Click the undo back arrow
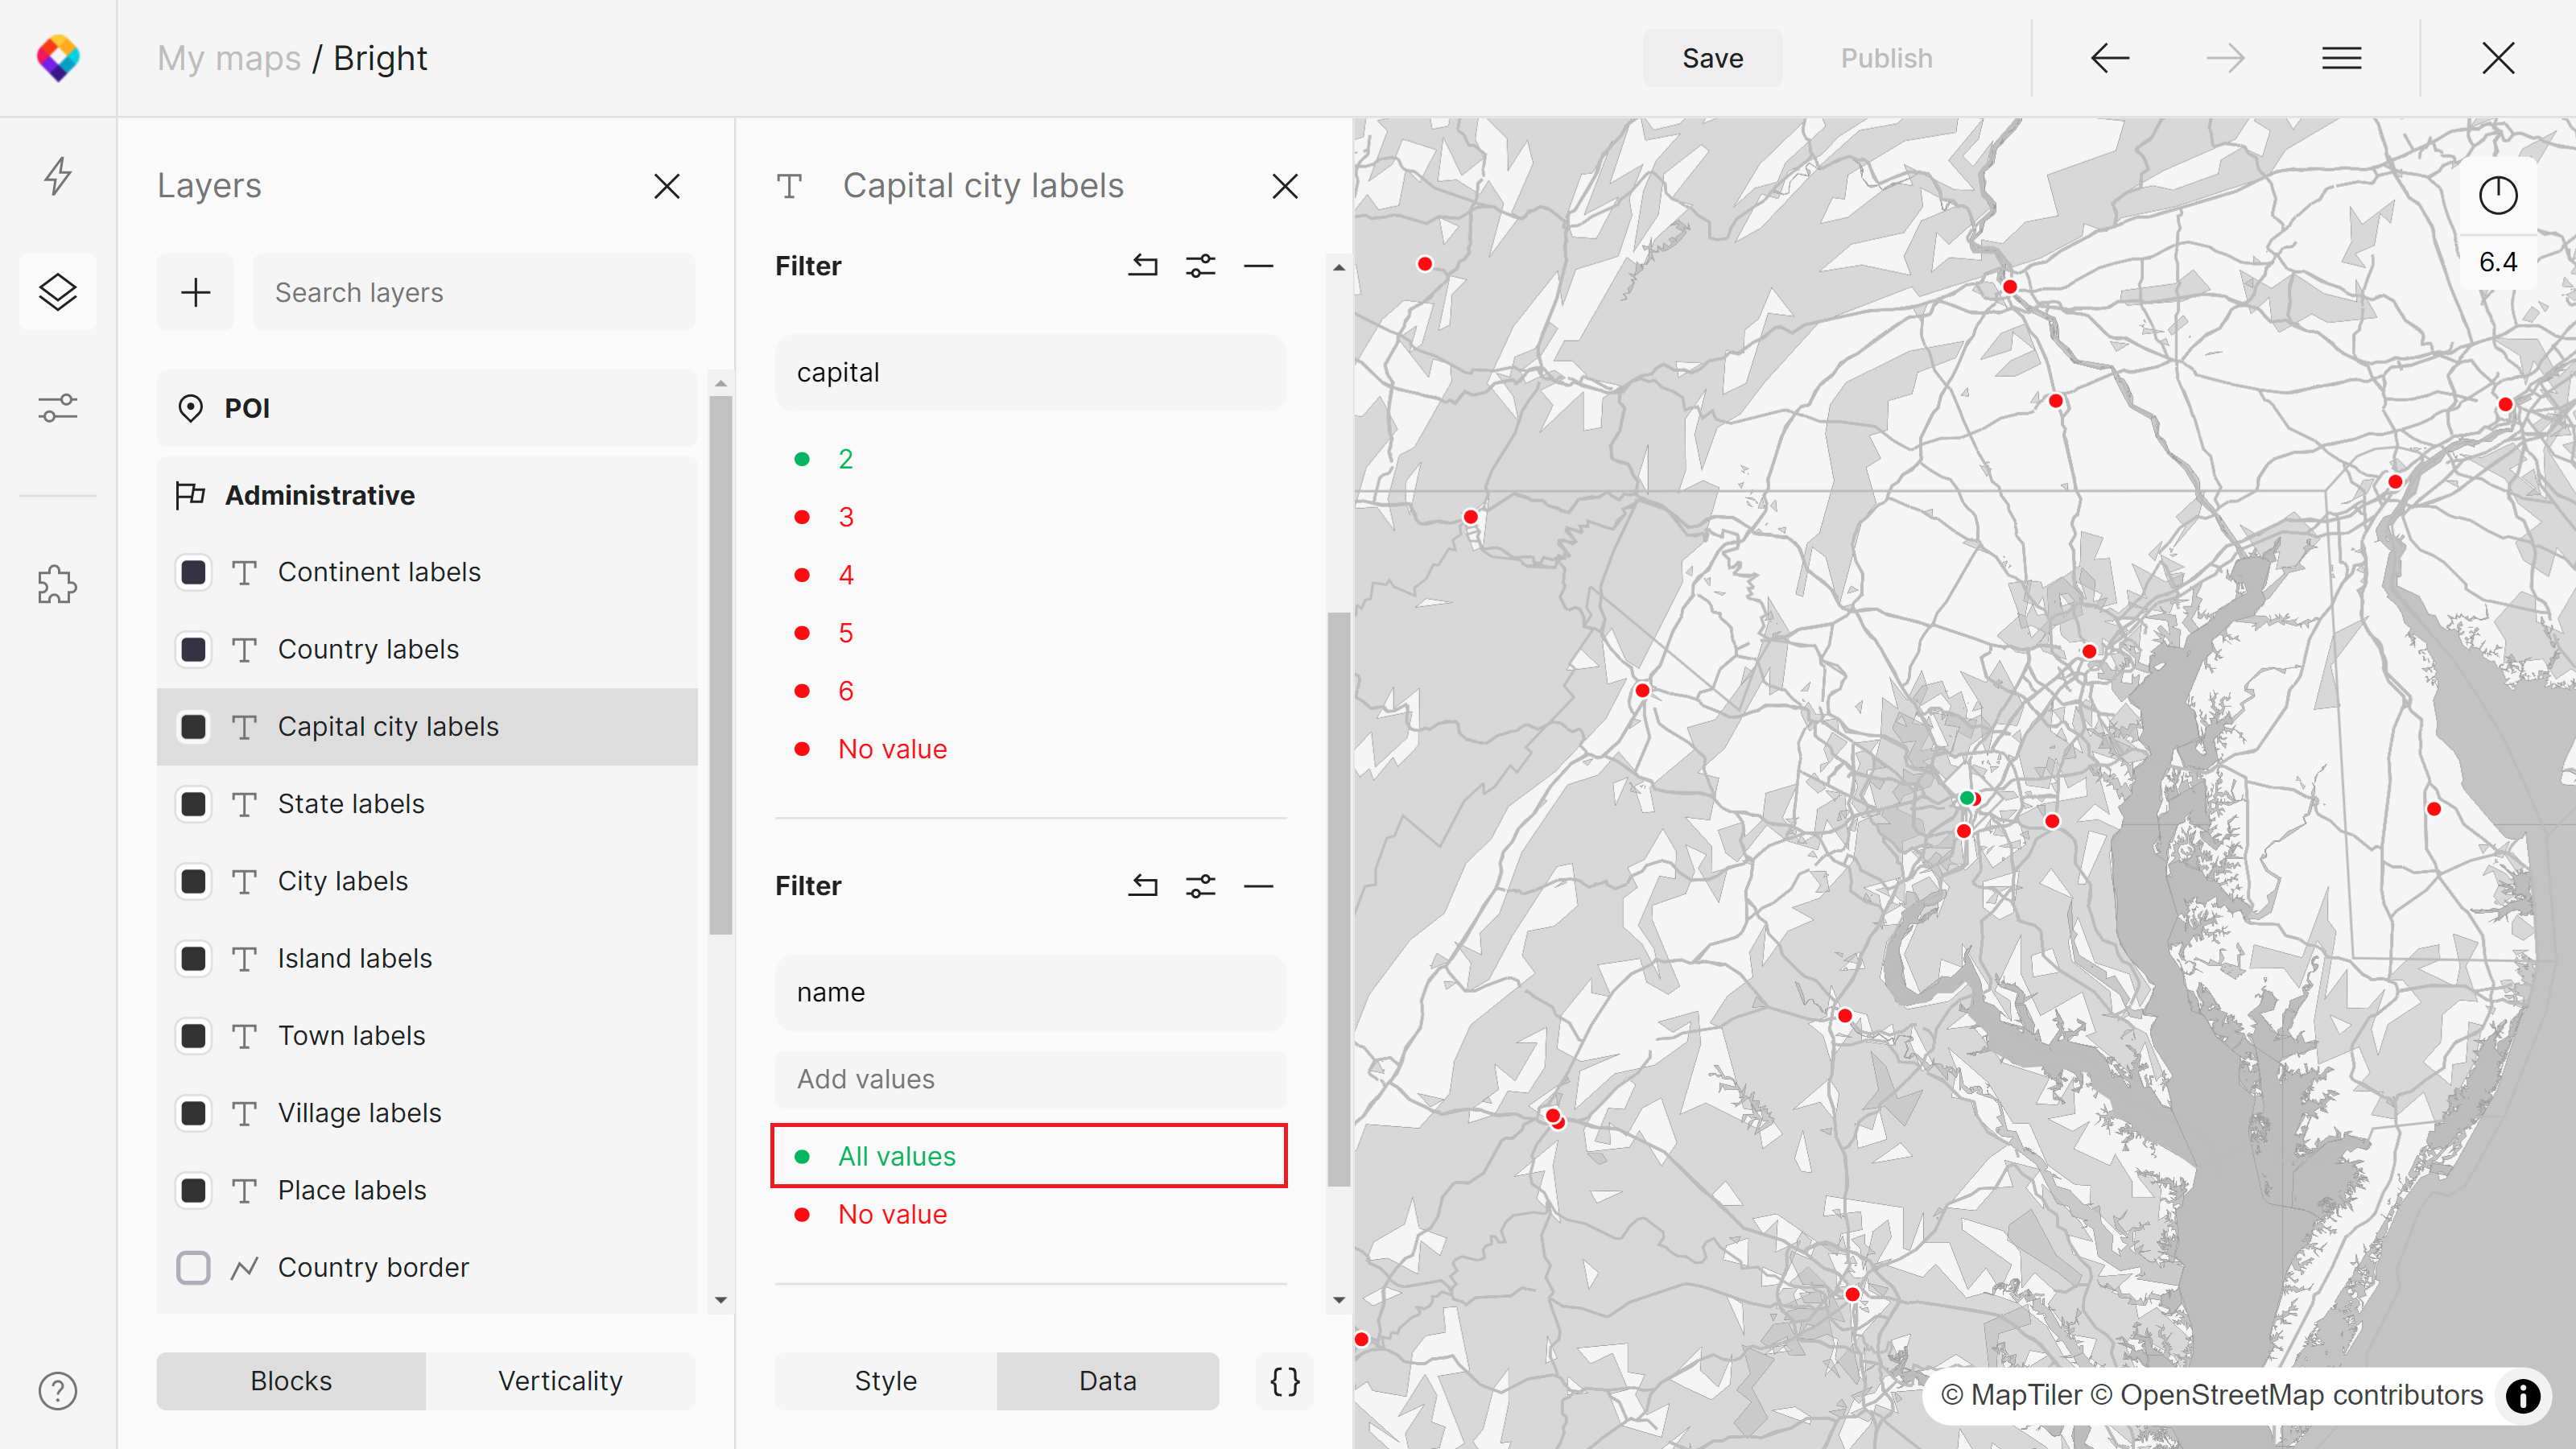This screenshot has width=2576, height=1449. 2110,58
